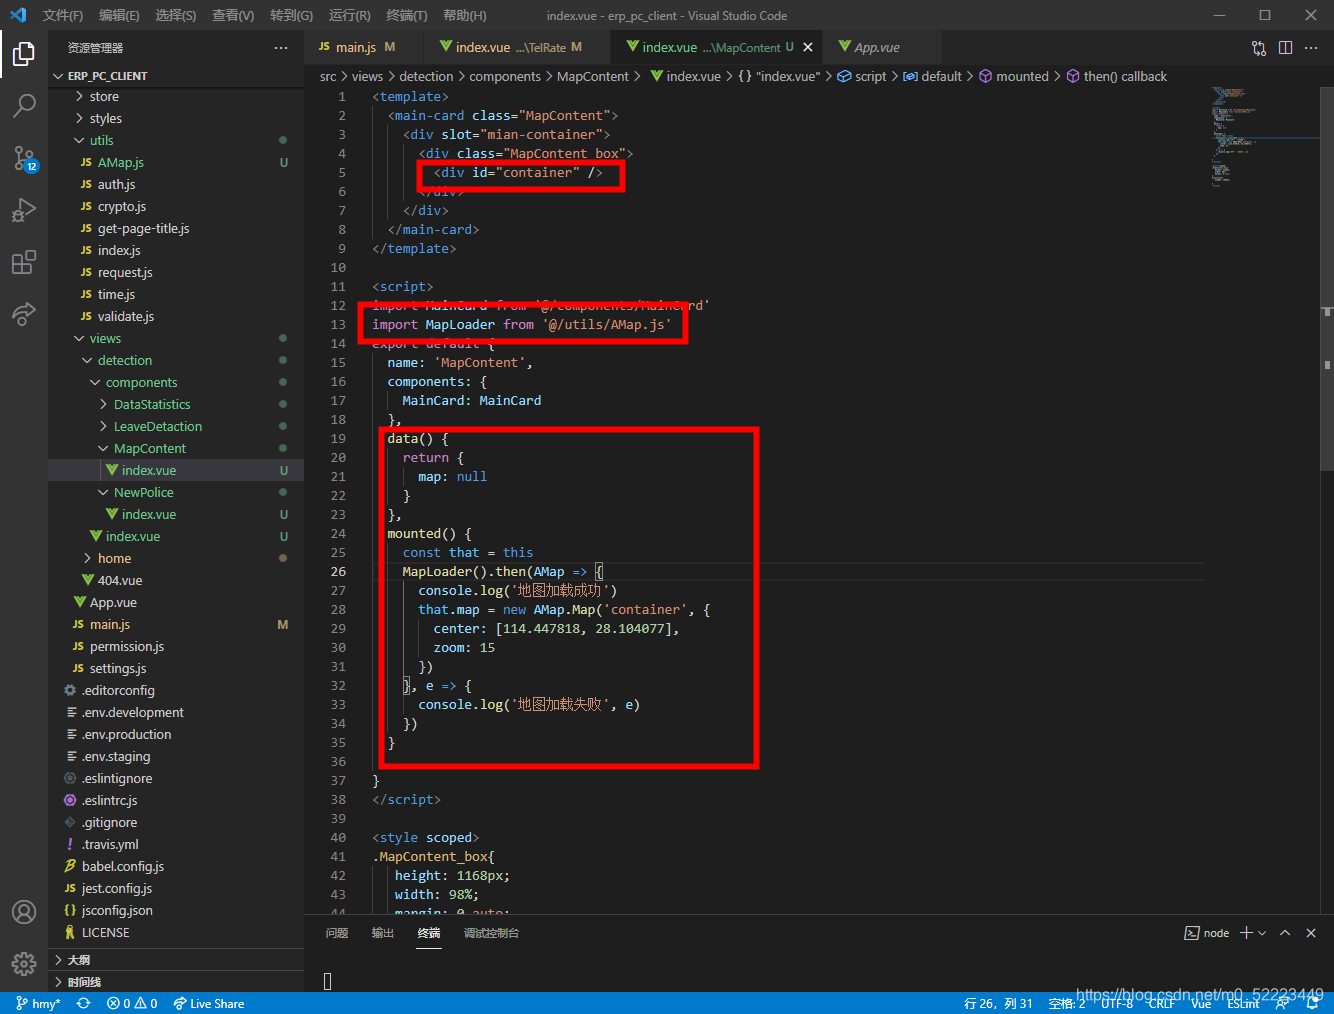Click the CRLF line ending status item

click(1161, 1003)
